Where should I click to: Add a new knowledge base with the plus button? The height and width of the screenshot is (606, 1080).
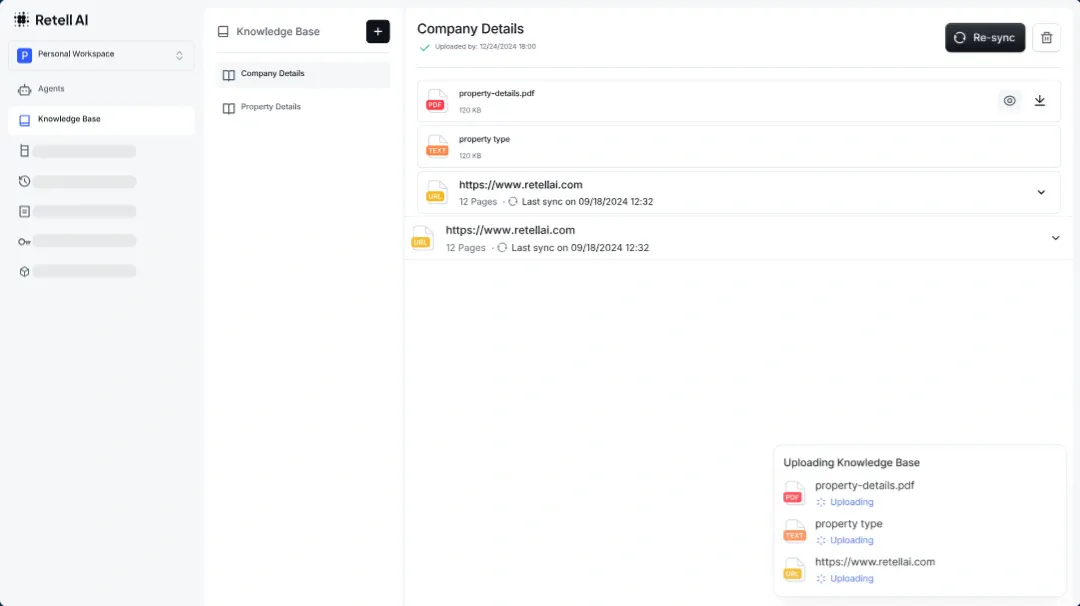click(x=377, y=31)
